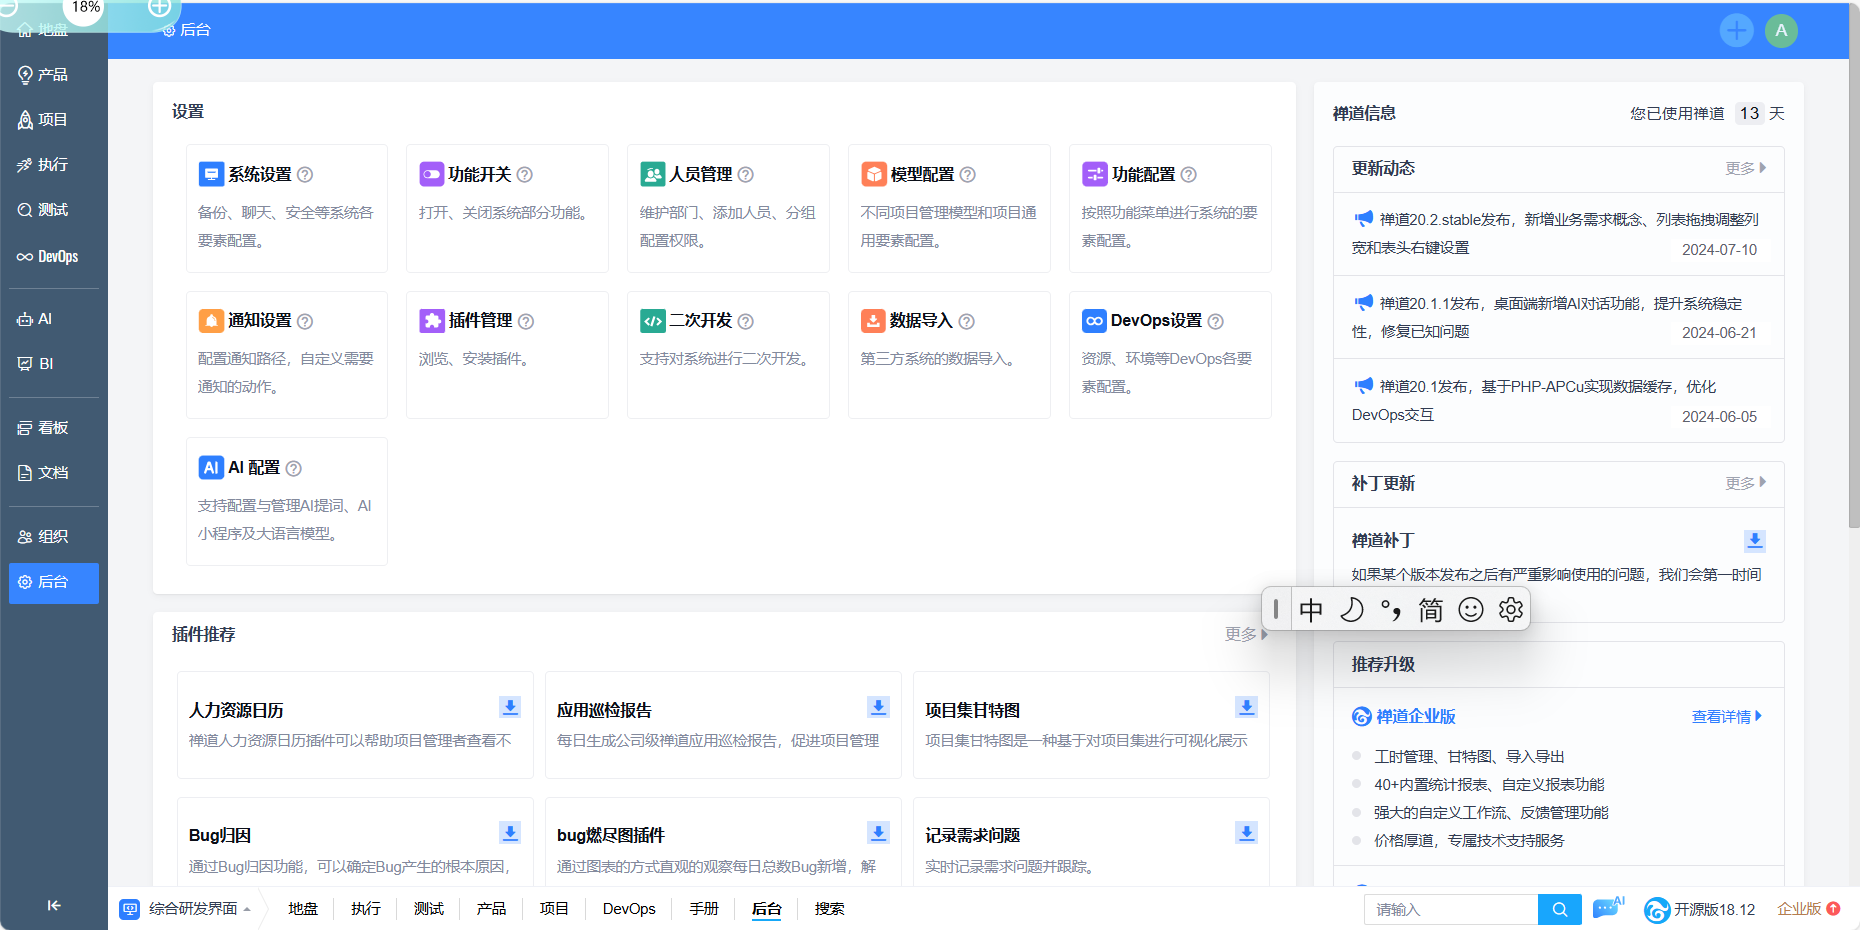Toggle the half-moon full/half width mode
Viewport: 1860px width, 930px height.
click(1351, 609)
